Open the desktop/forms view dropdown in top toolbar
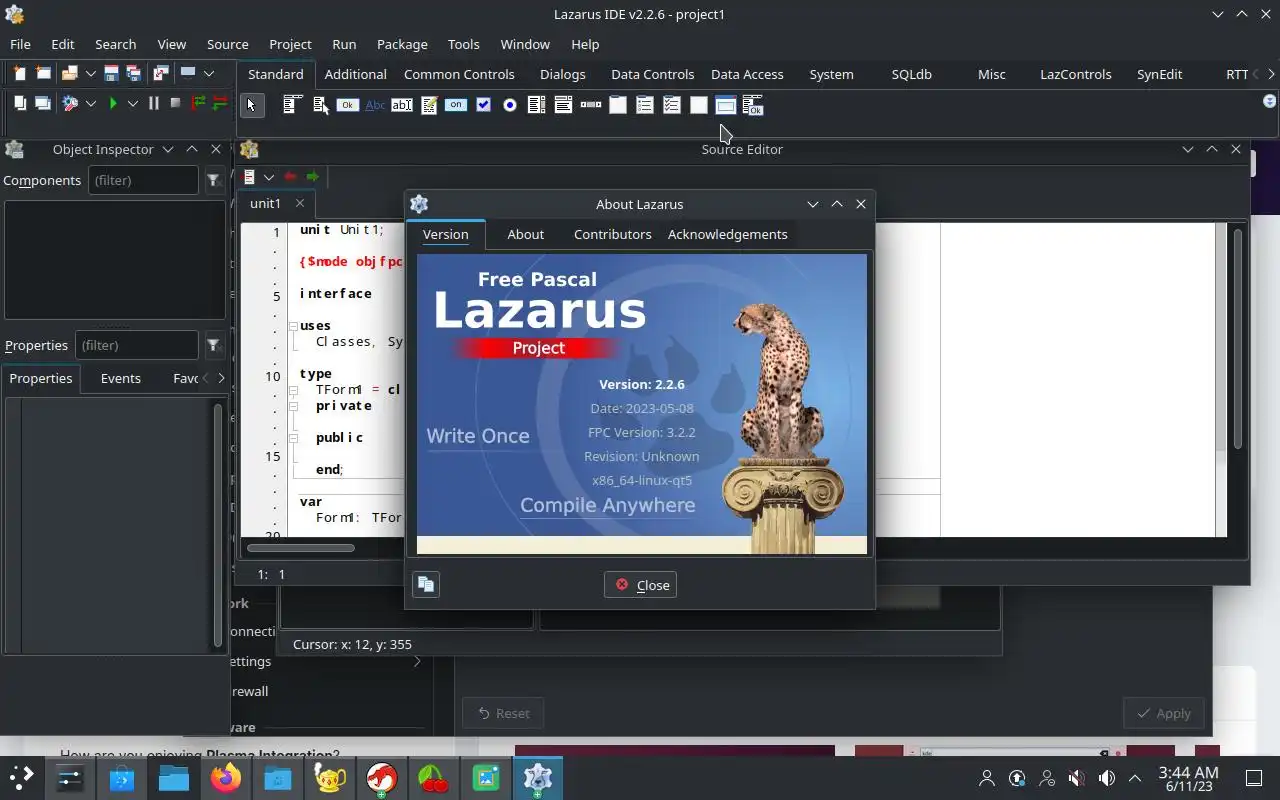Viewport: 1280px width, 800px height. click(209, 73)
